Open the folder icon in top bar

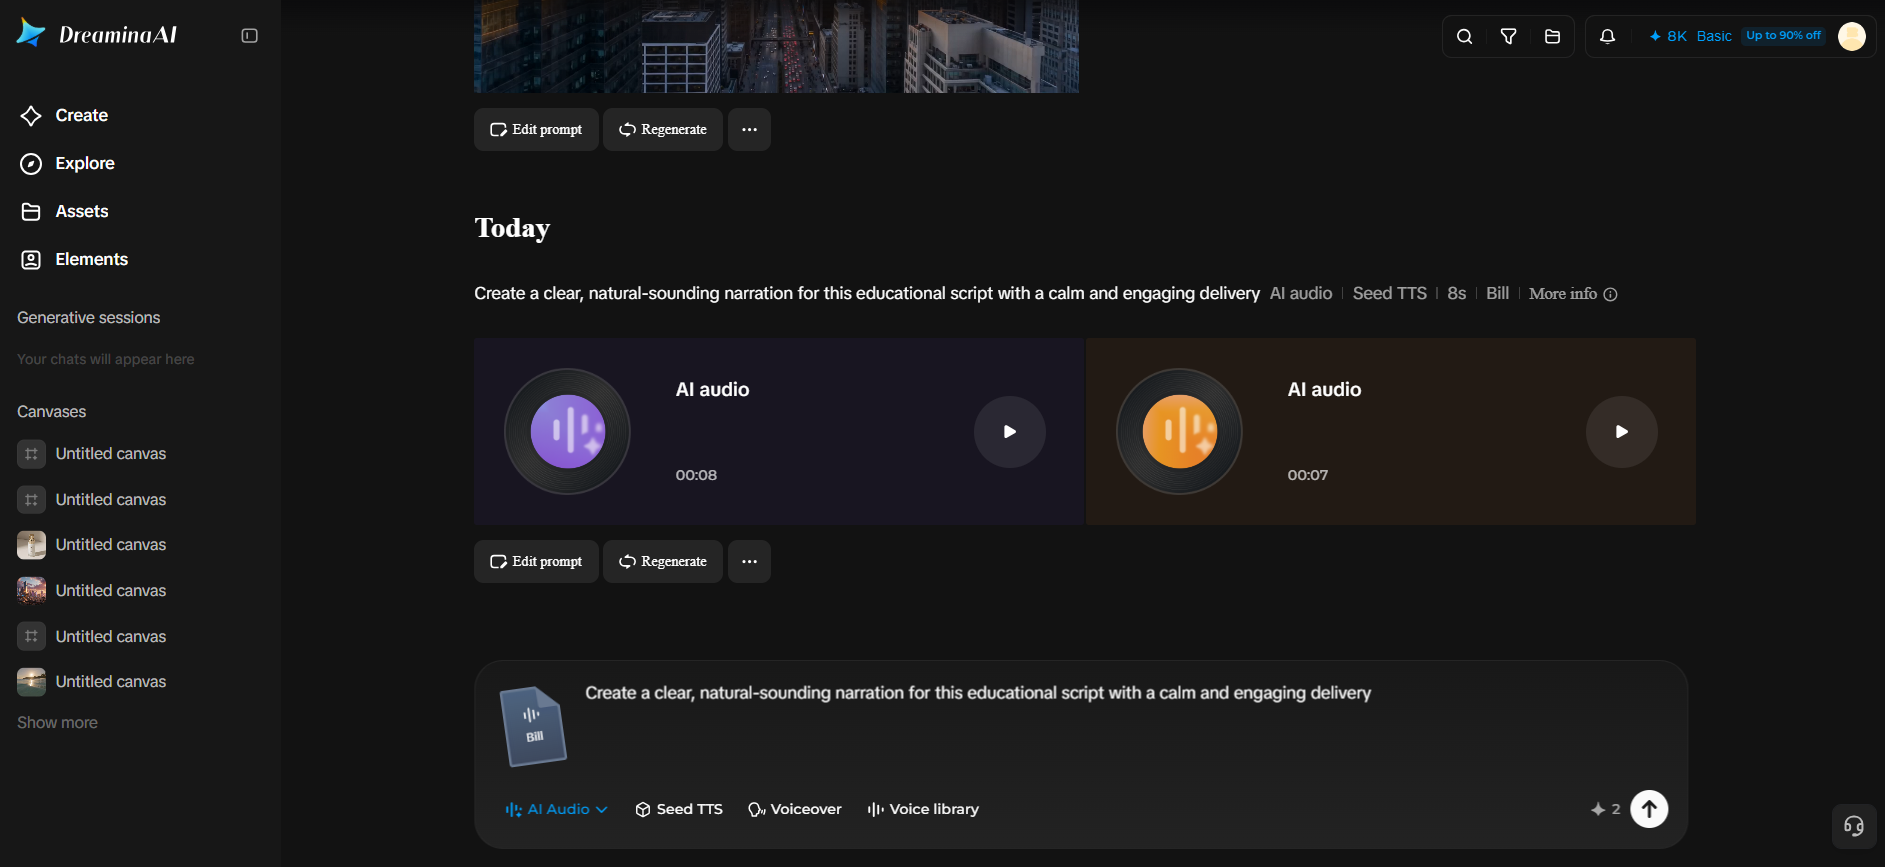[x=1552, y=37]
